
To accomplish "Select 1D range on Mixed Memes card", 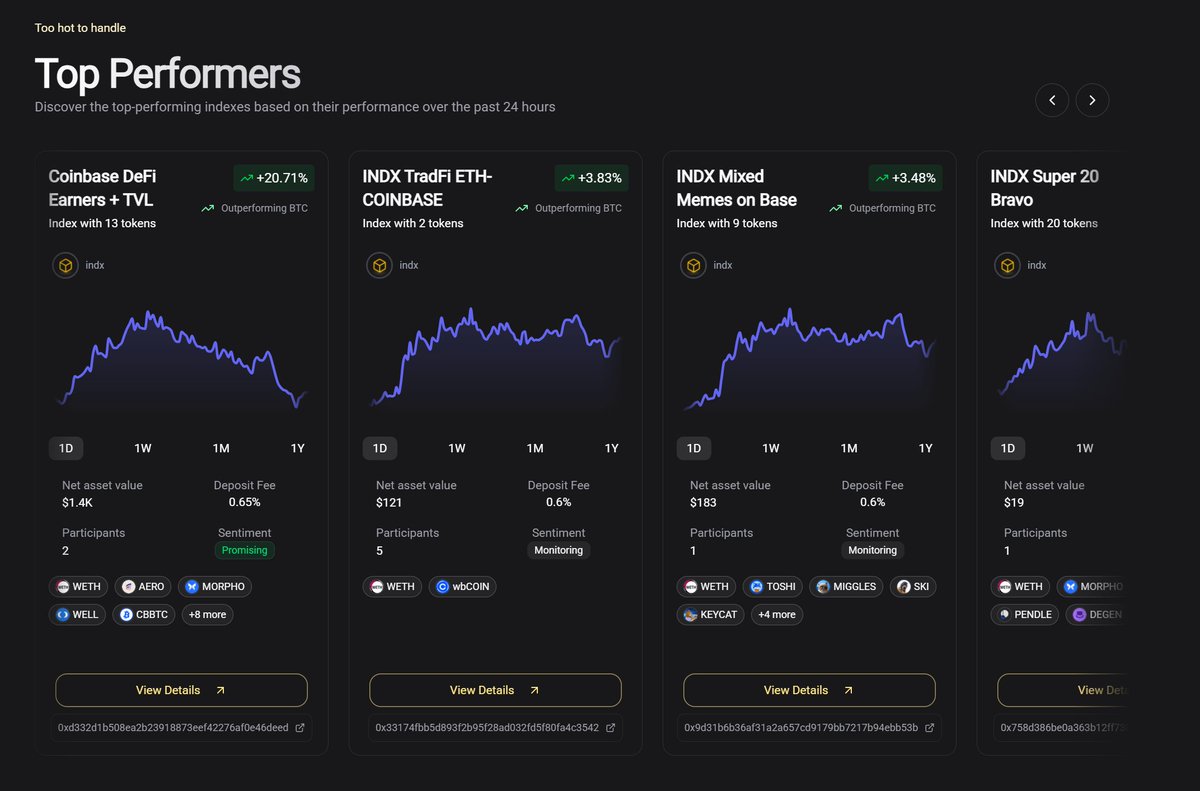I will click(694, 448).
